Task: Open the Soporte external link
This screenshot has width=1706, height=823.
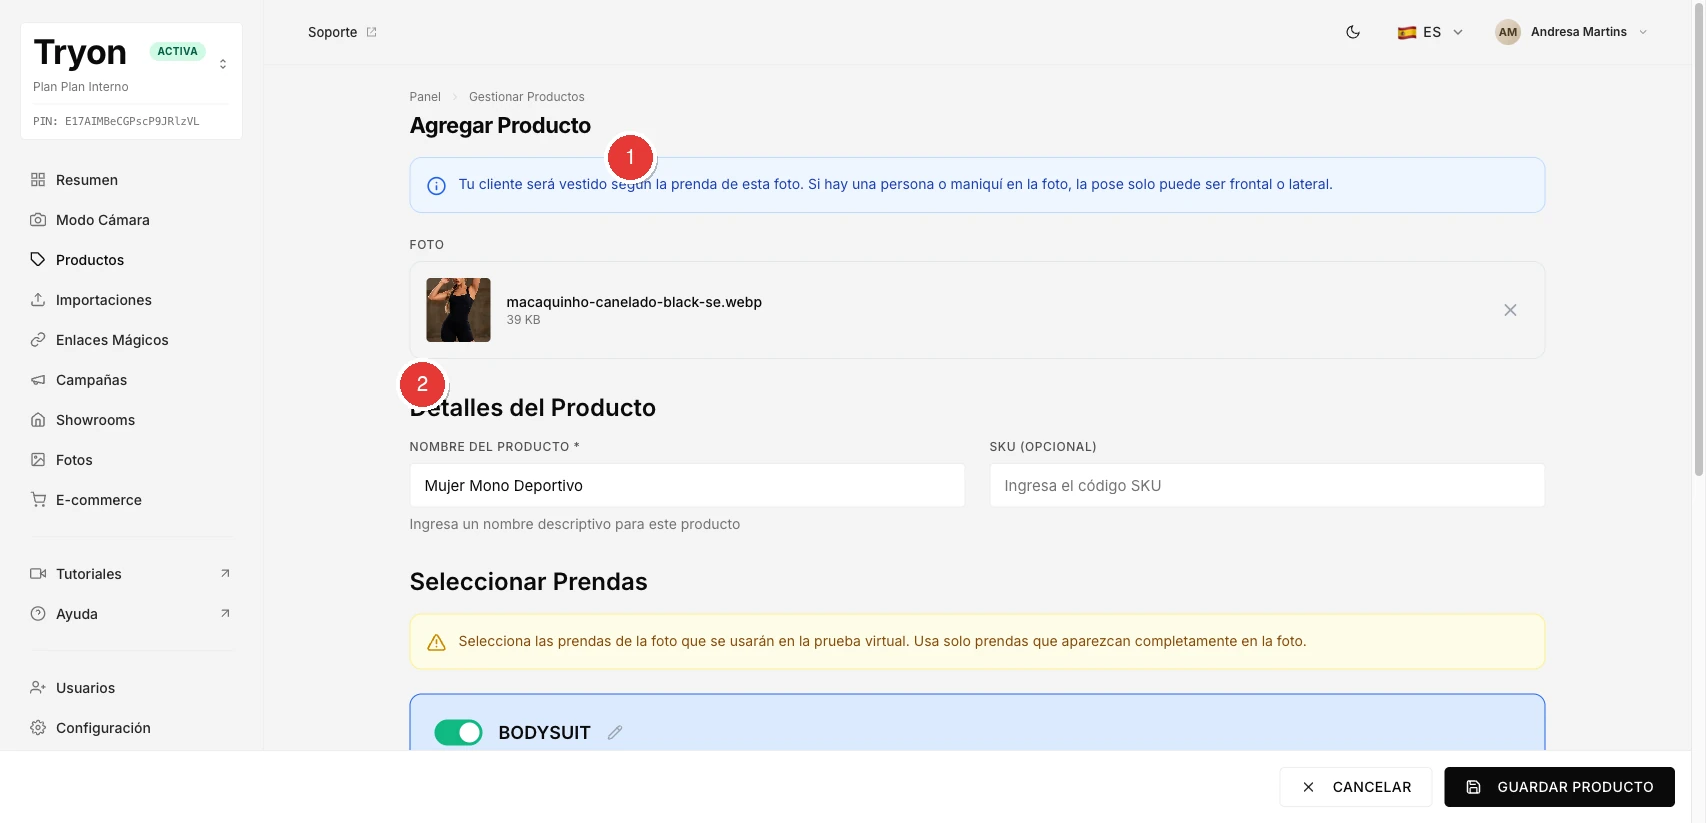Action: [x=342, y=32]
